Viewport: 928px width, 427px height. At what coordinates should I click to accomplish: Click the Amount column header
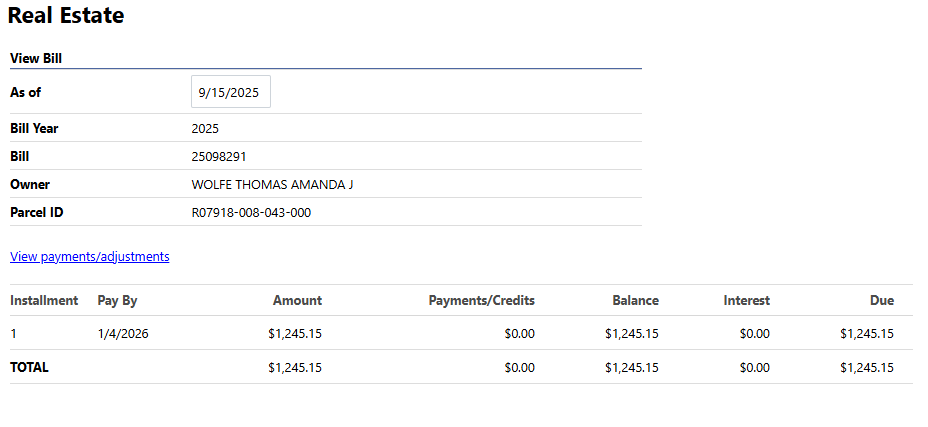(297, 300)
